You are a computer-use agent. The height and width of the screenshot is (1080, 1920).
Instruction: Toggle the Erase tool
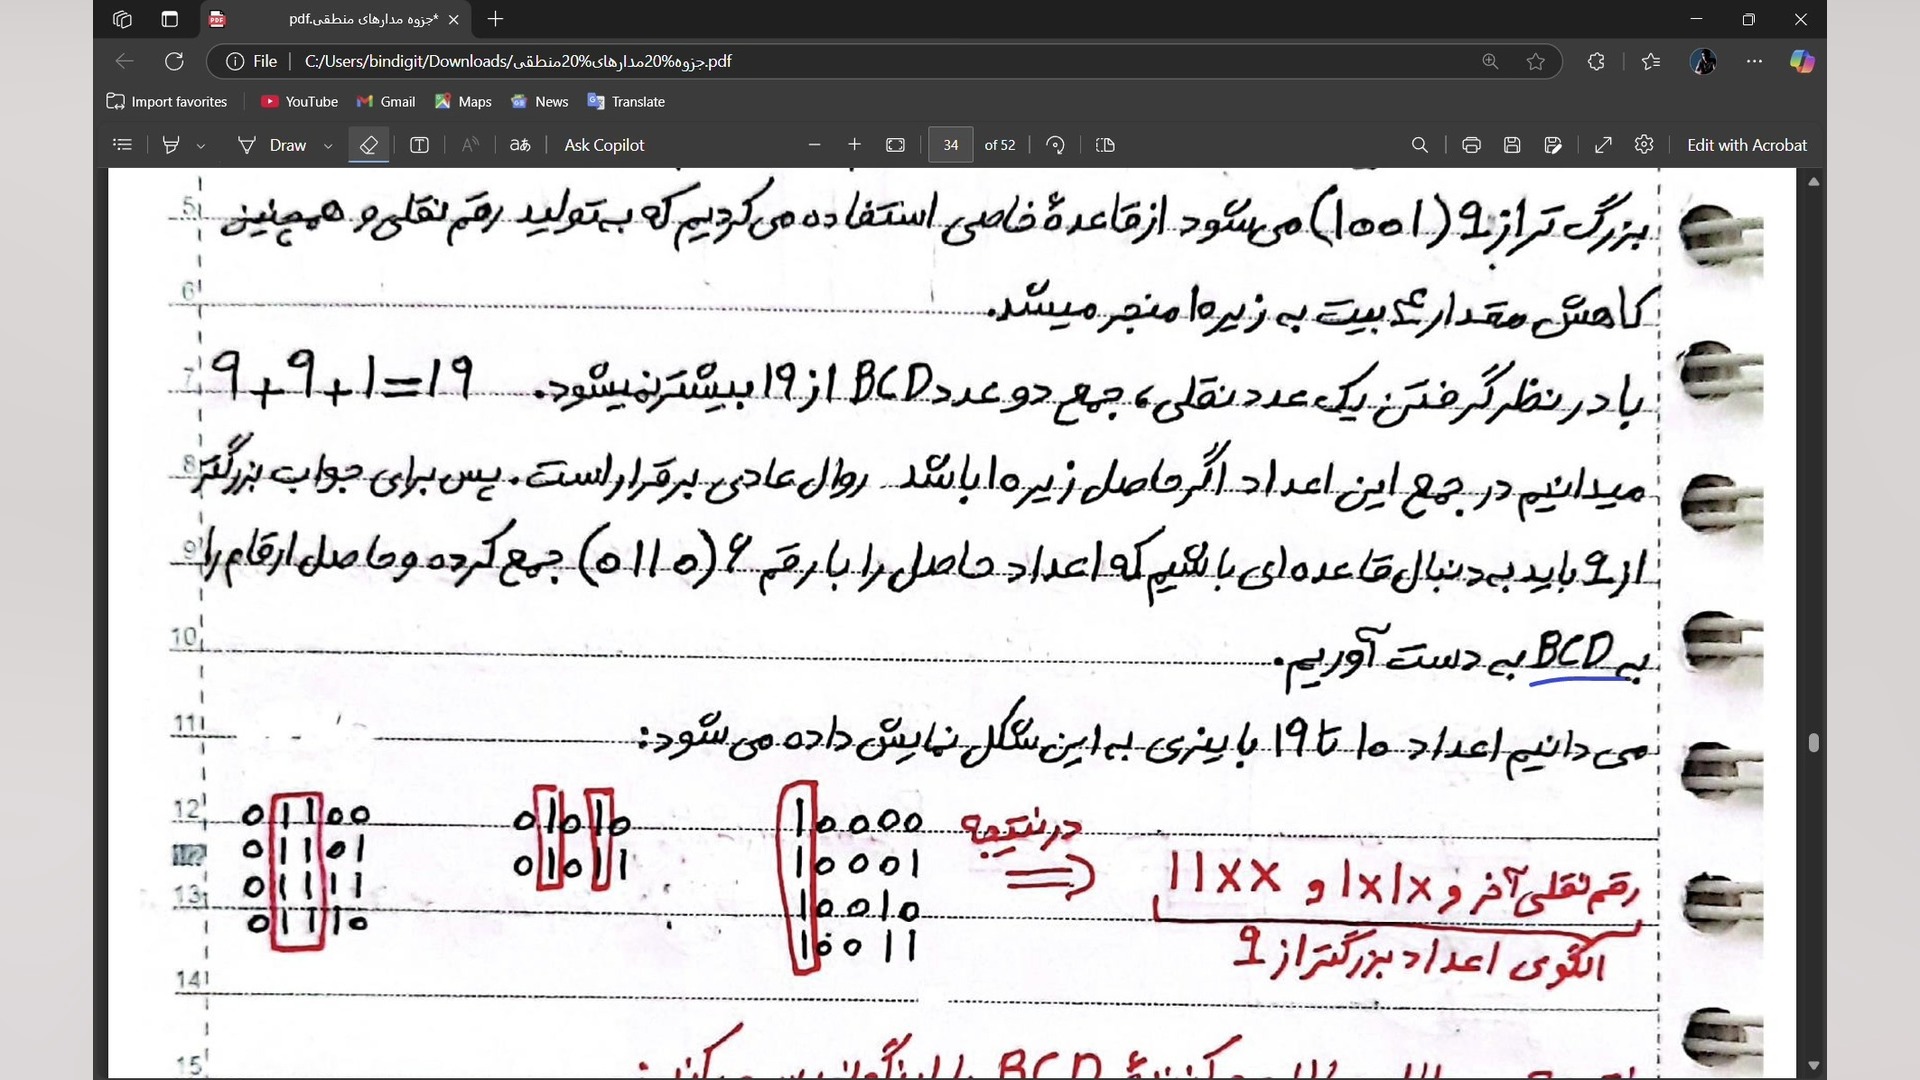coord(368,145)
